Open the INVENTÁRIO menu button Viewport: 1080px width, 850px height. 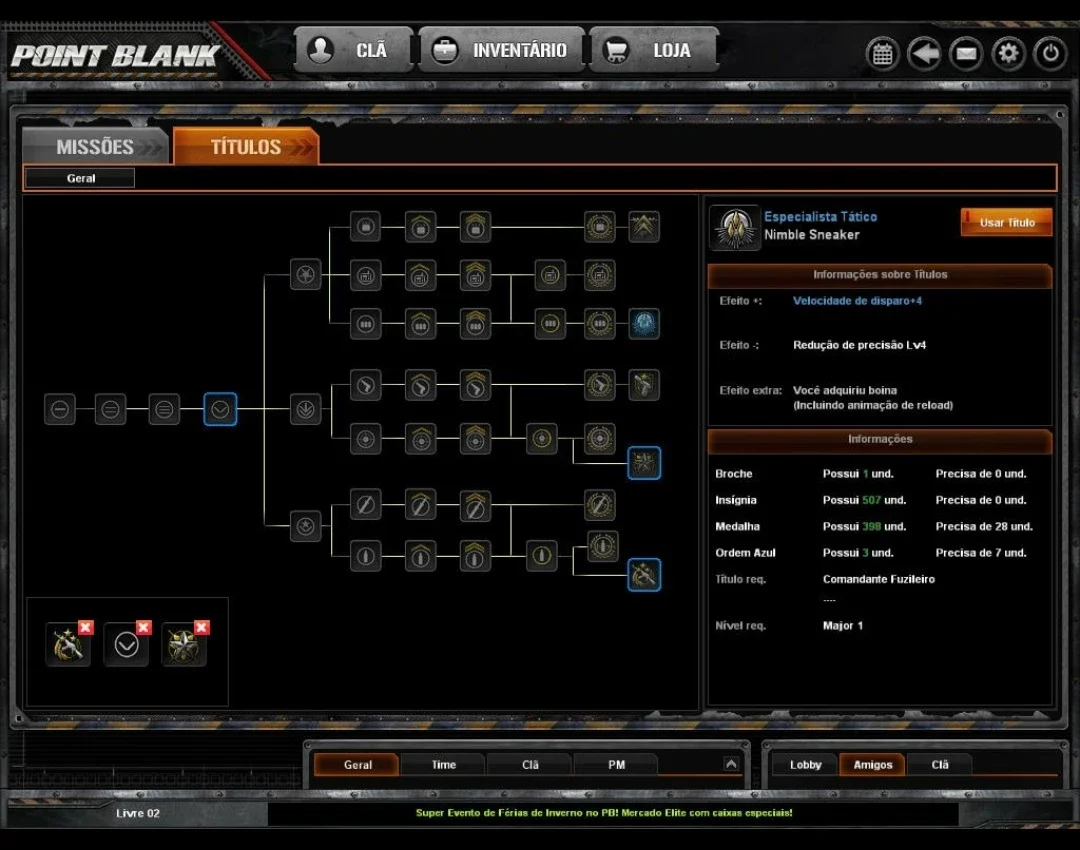coord(501,50)
